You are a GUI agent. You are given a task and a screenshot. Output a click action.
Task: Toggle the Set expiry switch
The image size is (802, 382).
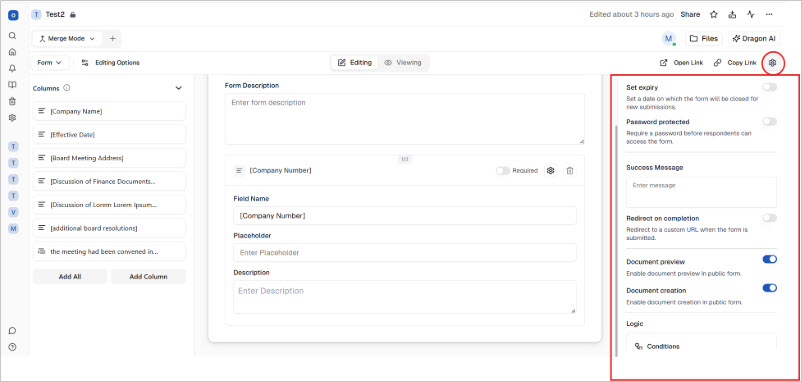pyautogui.click(x=769, y=87)
